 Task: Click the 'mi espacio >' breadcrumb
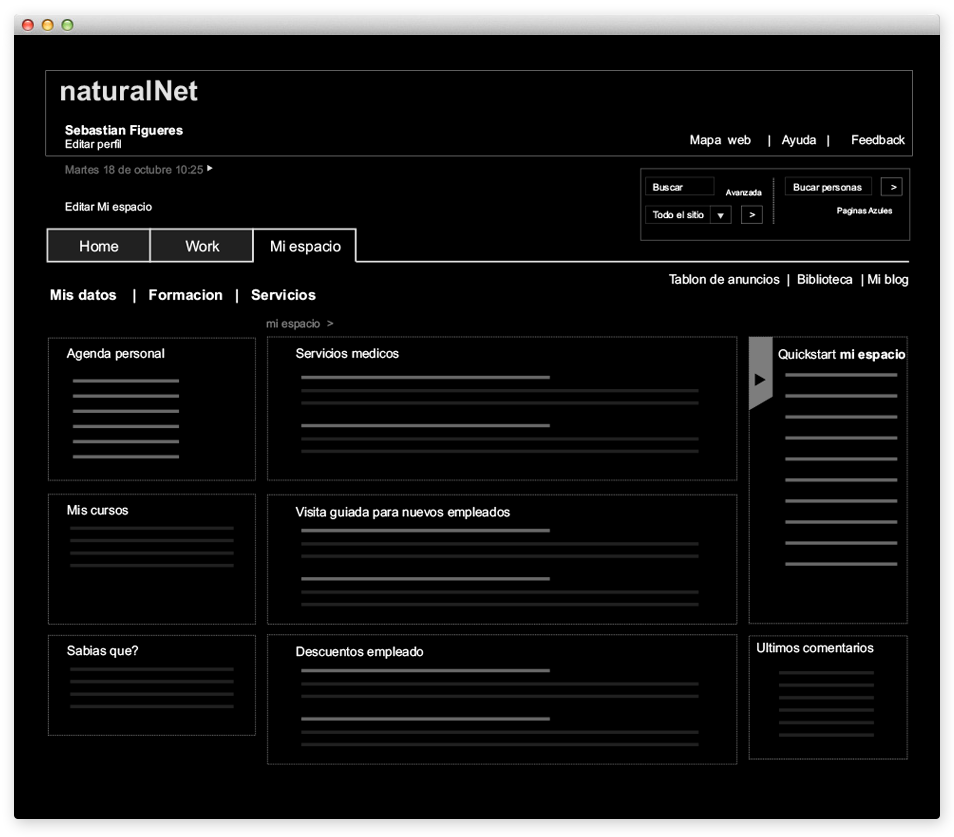click(x=299, y=324)
